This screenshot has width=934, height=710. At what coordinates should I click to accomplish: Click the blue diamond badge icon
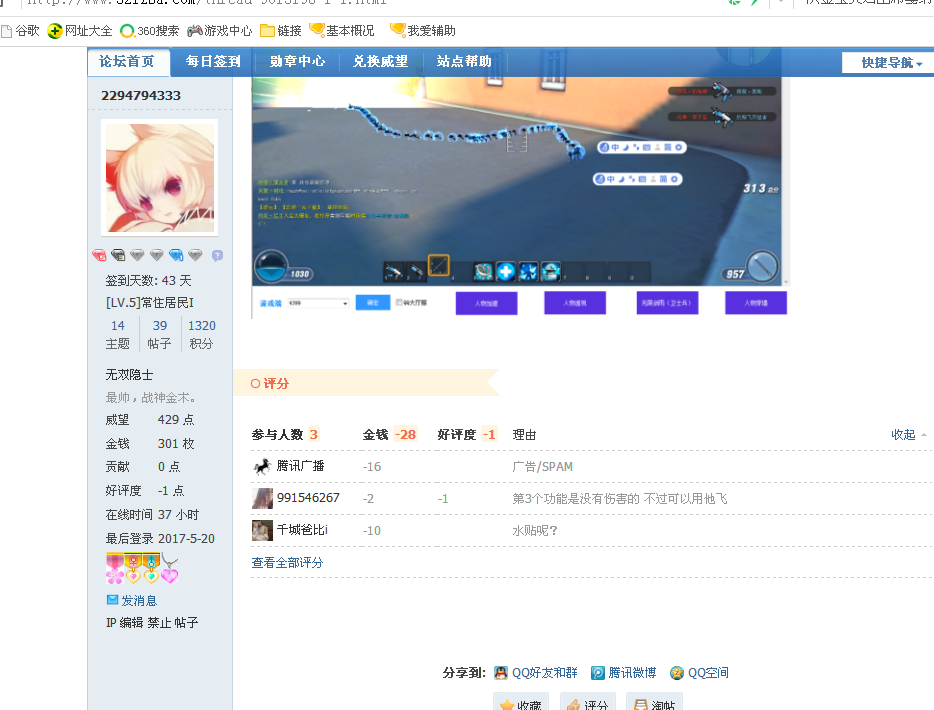pos(176,256)
